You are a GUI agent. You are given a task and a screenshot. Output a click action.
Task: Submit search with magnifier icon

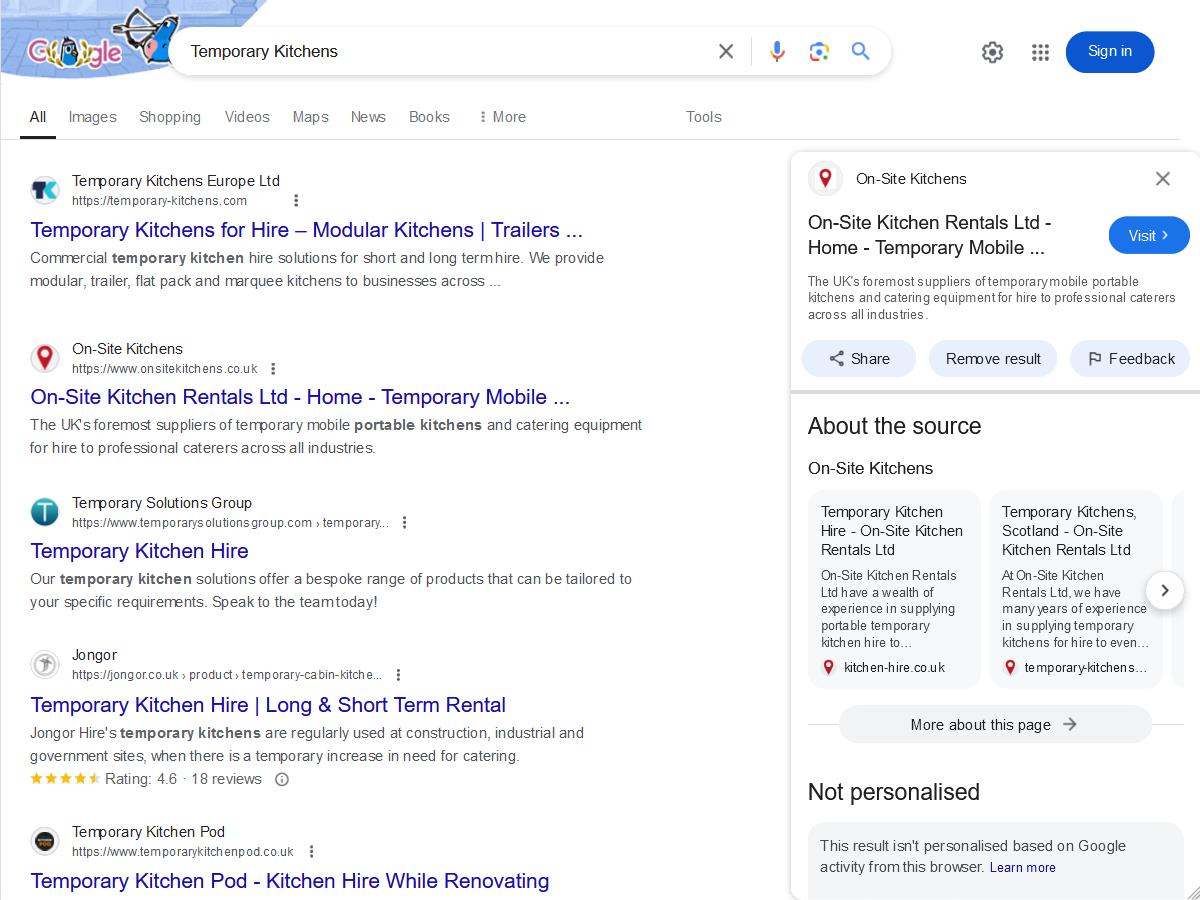(861, 51)
